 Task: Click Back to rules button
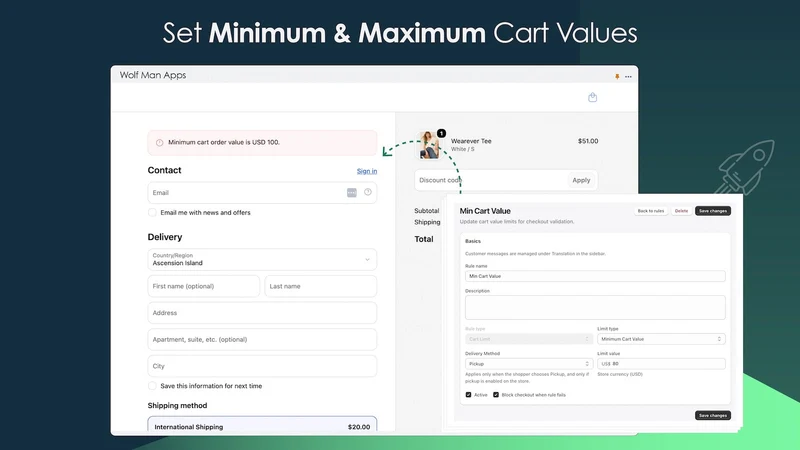651,211
